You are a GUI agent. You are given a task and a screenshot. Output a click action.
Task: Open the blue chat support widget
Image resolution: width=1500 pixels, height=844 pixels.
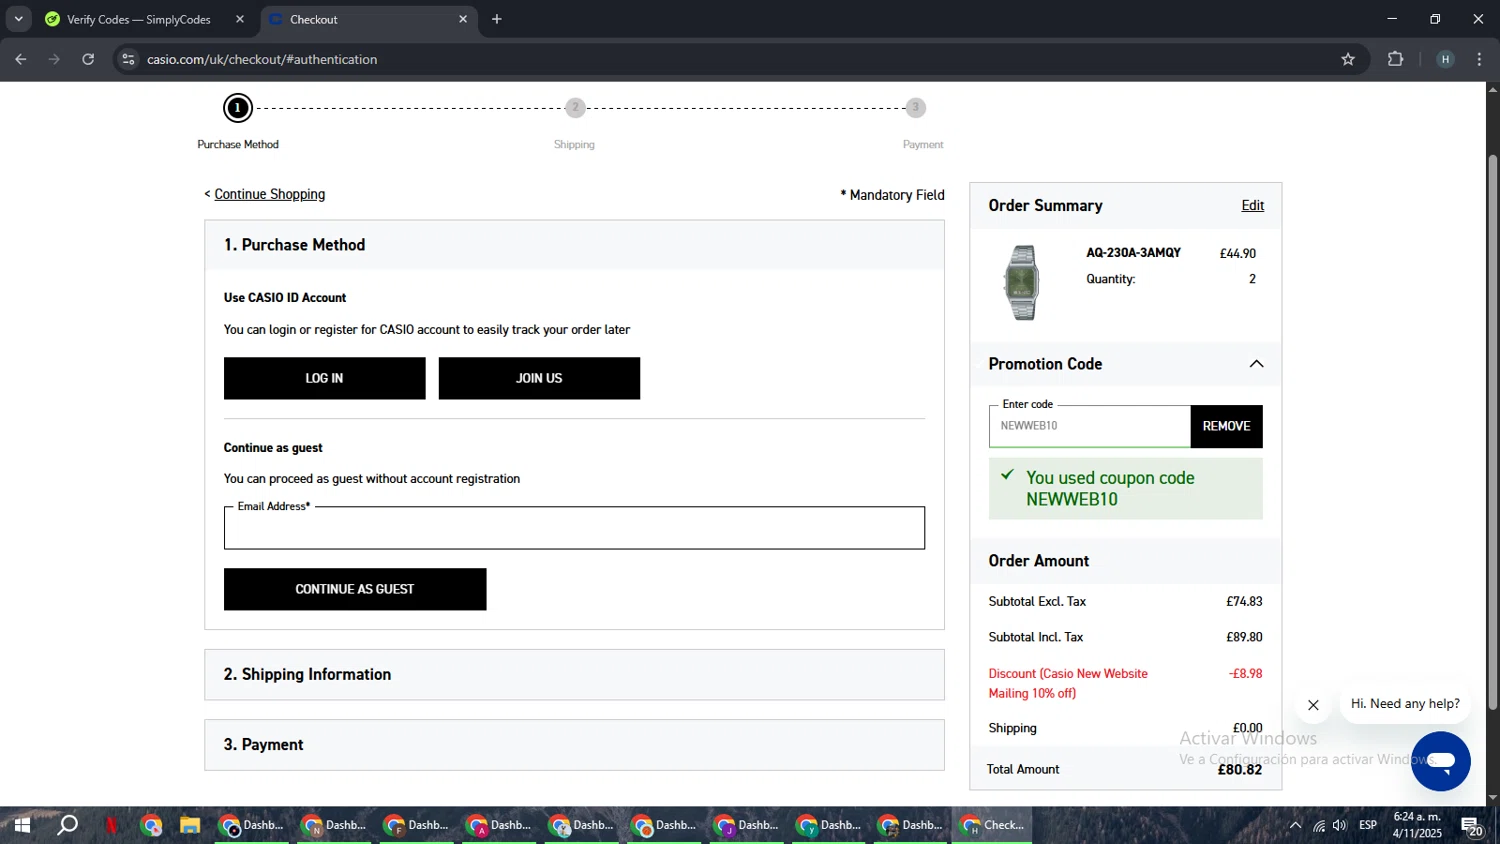[x=1441, y=761]
